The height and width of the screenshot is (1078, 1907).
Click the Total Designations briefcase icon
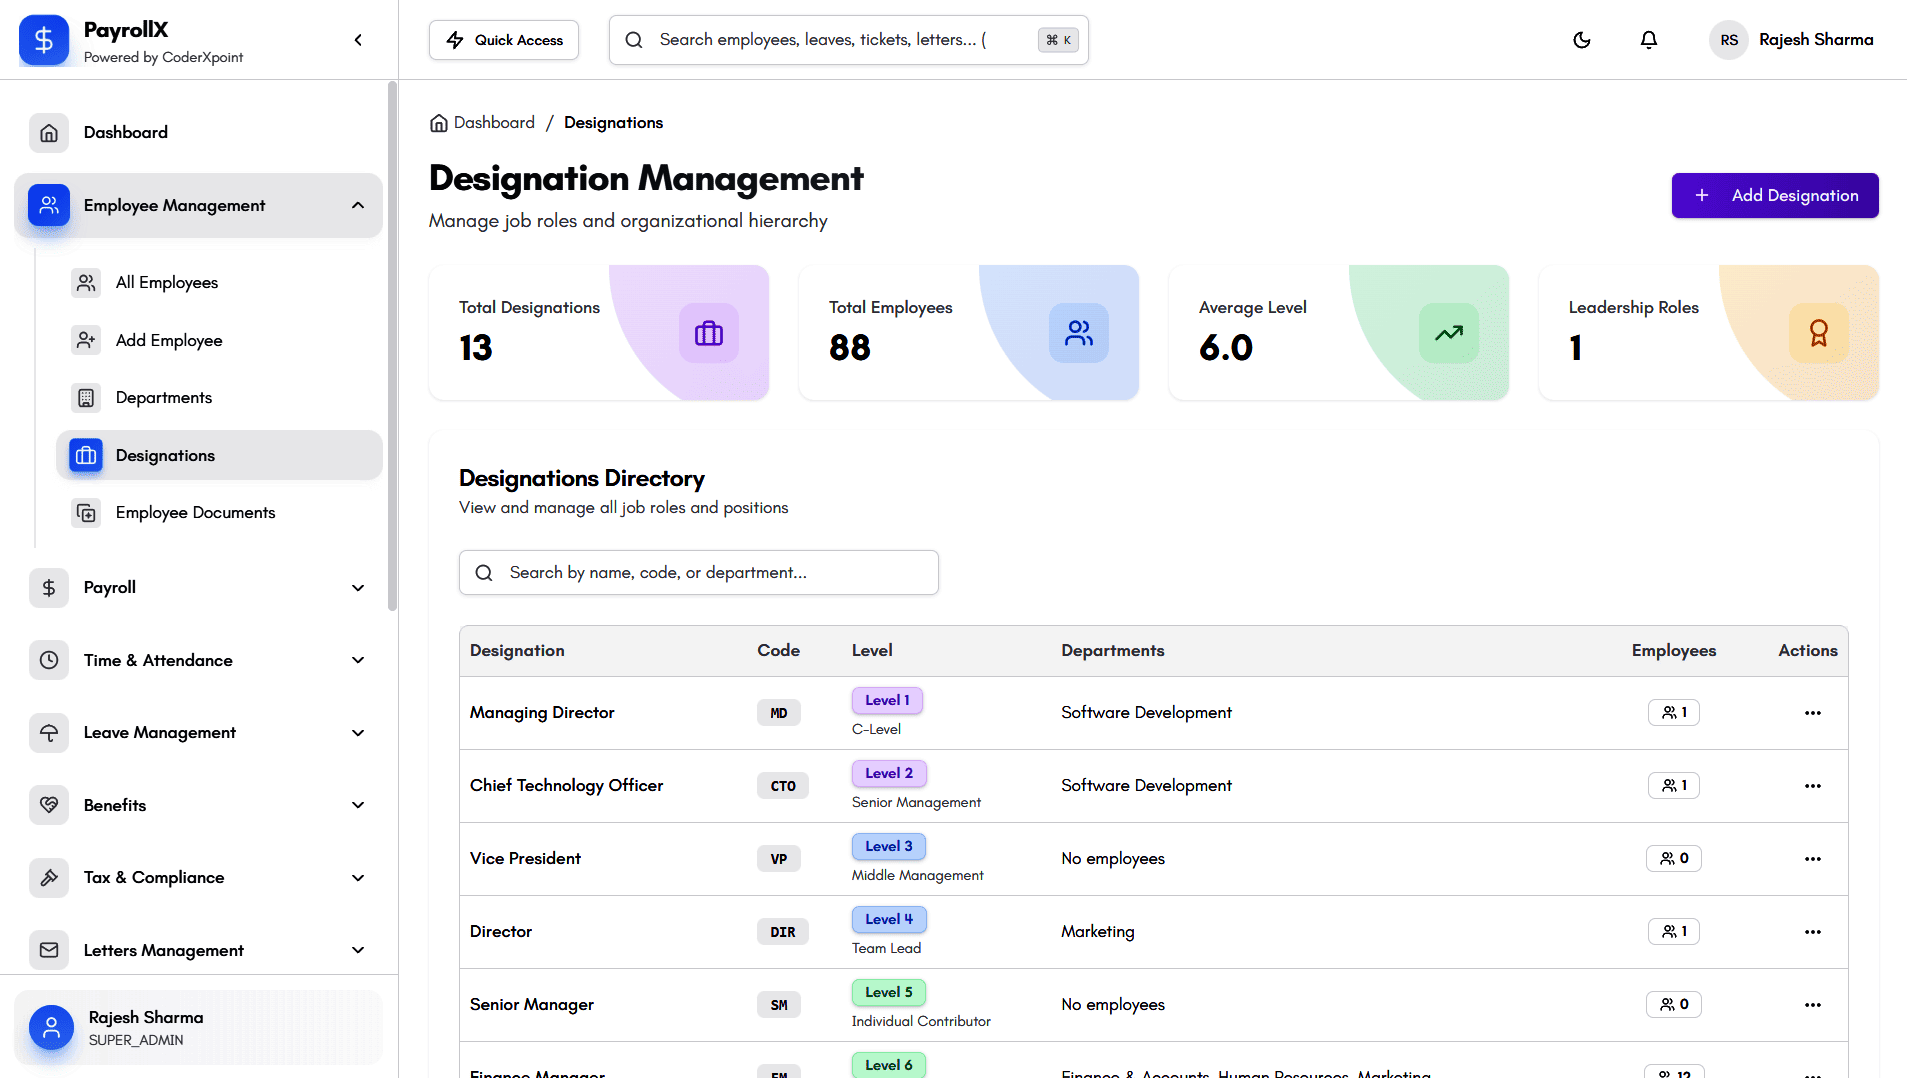click(x=709, y=333)
